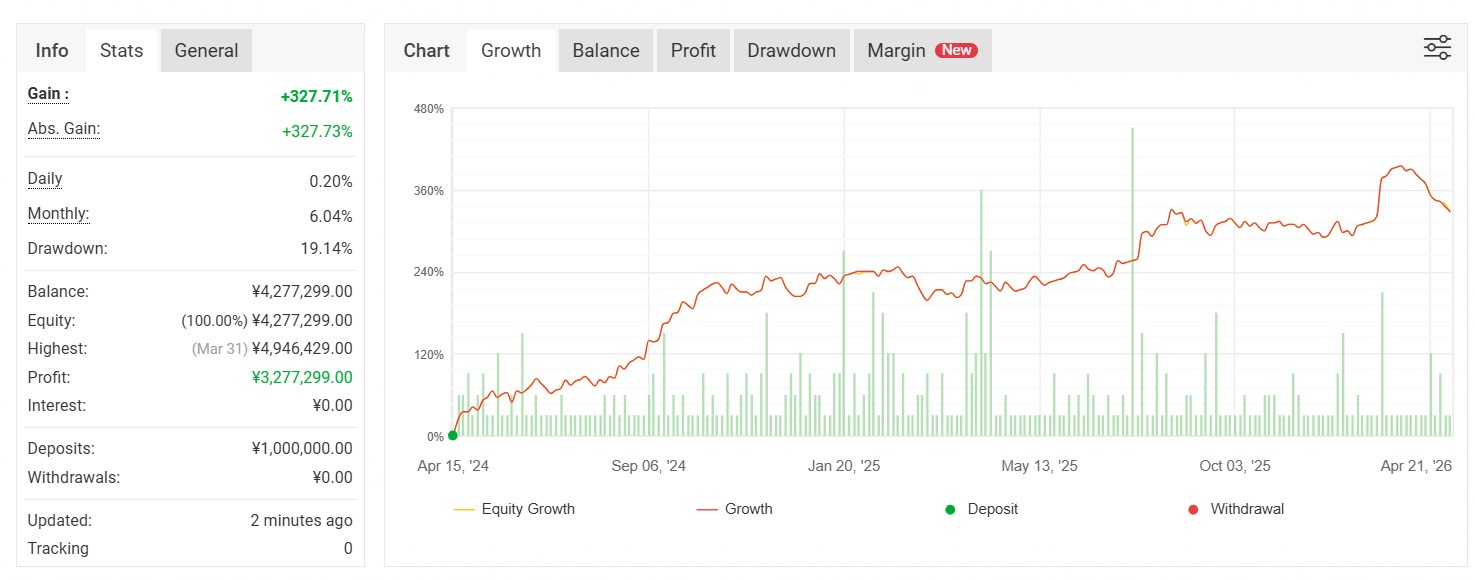Show the Balance chart tab

click(606, 50)
